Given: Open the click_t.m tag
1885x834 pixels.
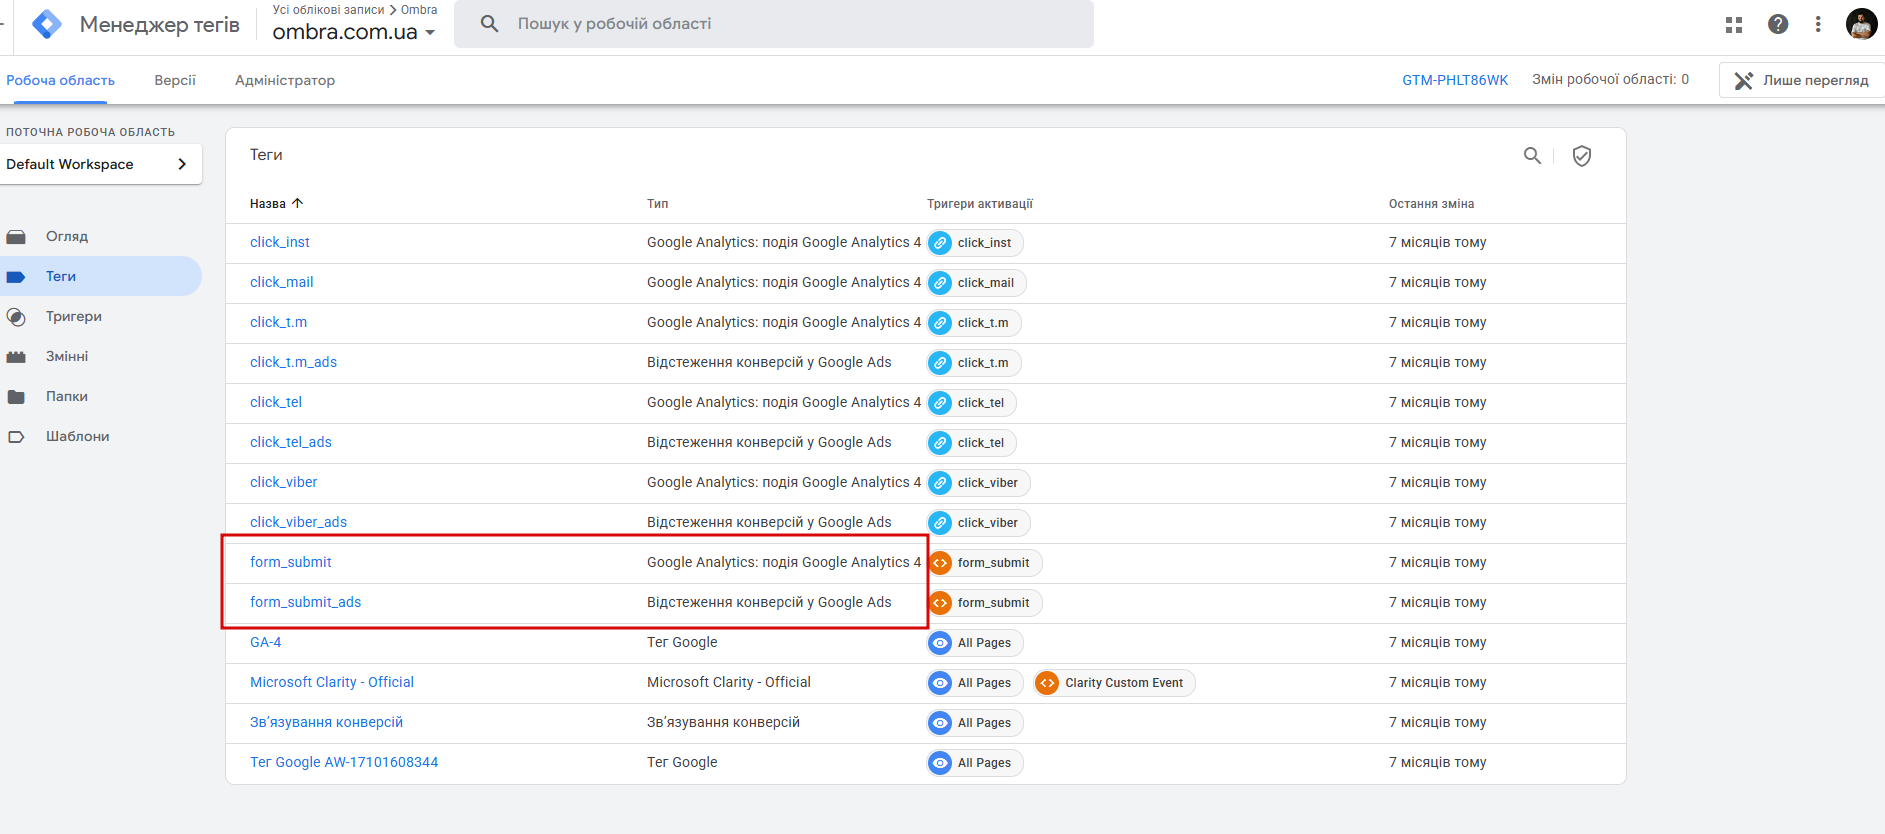Looking at the screenshot, I should click(x=279, y=322).
